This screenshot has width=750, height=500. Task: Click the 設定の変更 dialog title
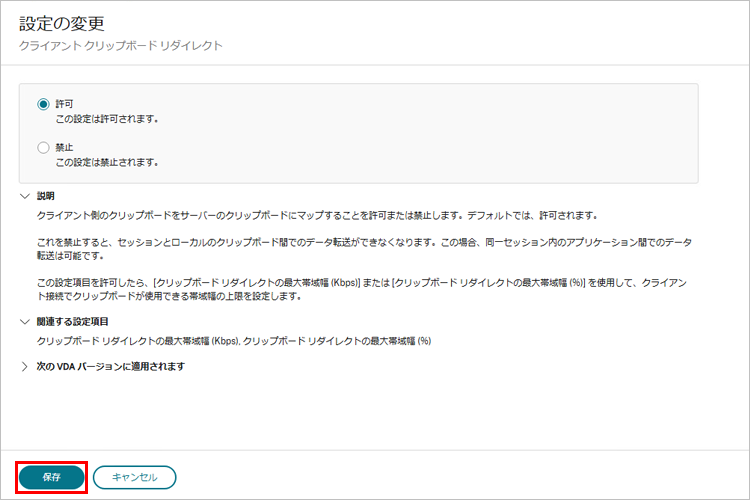(x=61, y=23)
